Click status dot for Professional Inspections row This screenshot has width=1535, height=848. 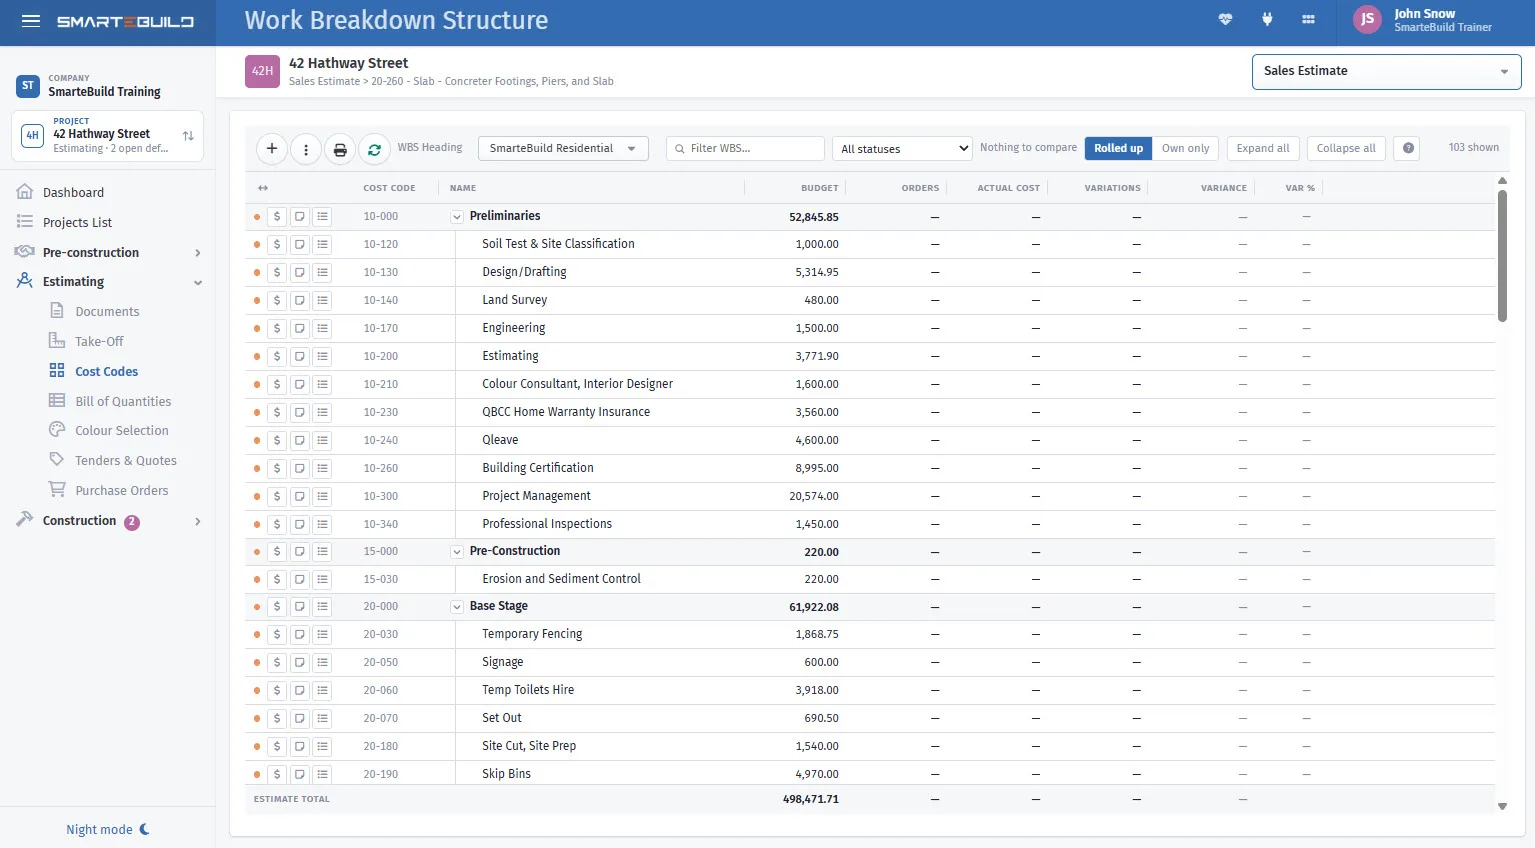[257, 525]
